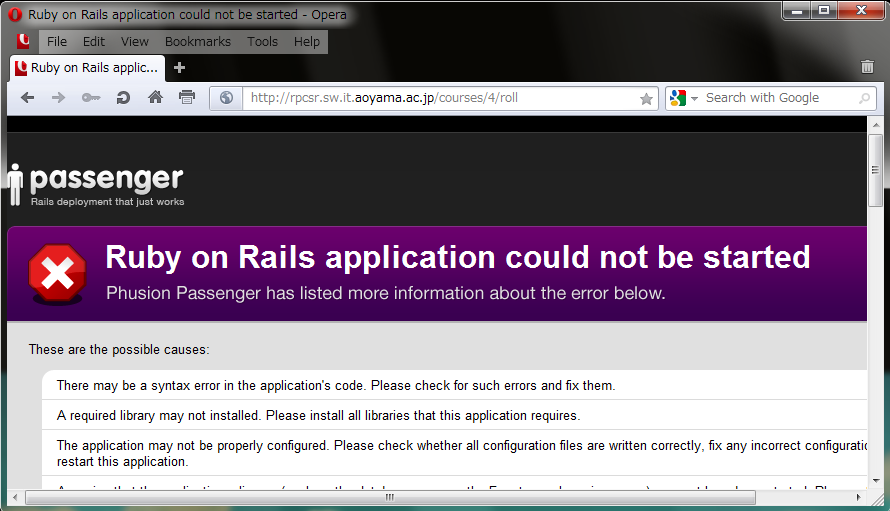Open the password wand key icon
The width and height of the screenshot is (890, 511).
(x=91, y=98)
